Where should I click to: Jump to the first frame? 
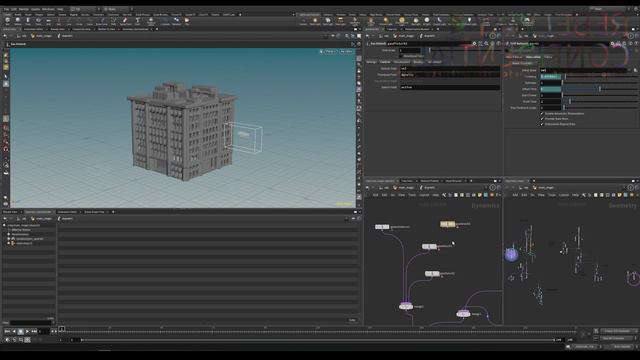point(7,331)
